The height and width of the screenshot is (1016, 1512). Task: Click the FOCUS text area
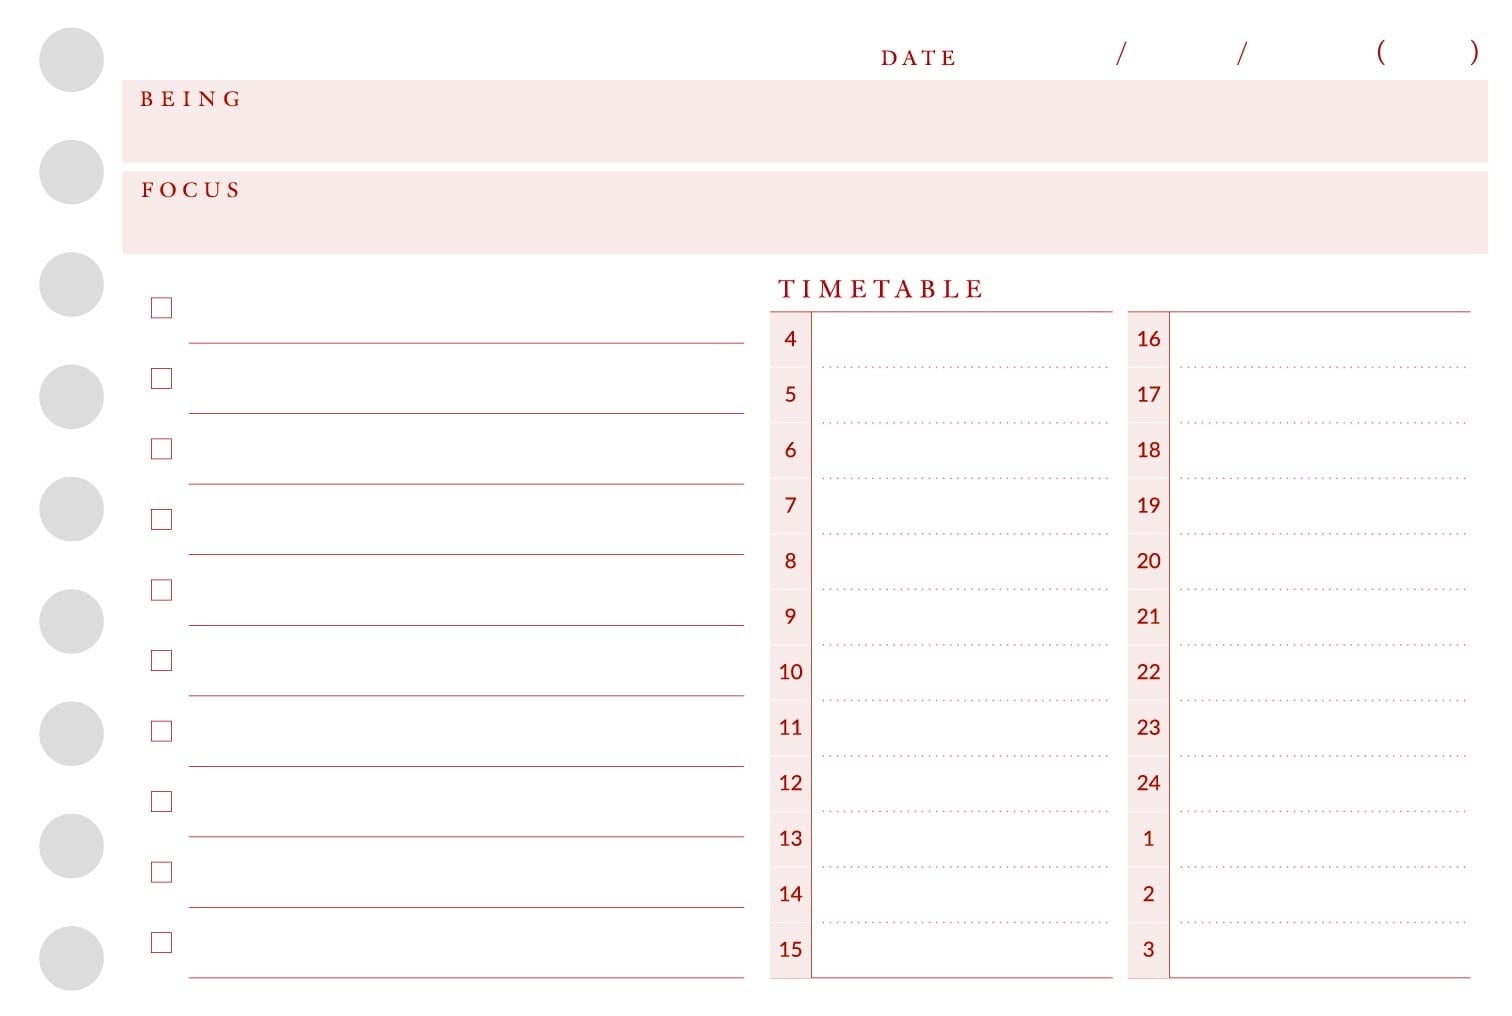click(805, 212)
